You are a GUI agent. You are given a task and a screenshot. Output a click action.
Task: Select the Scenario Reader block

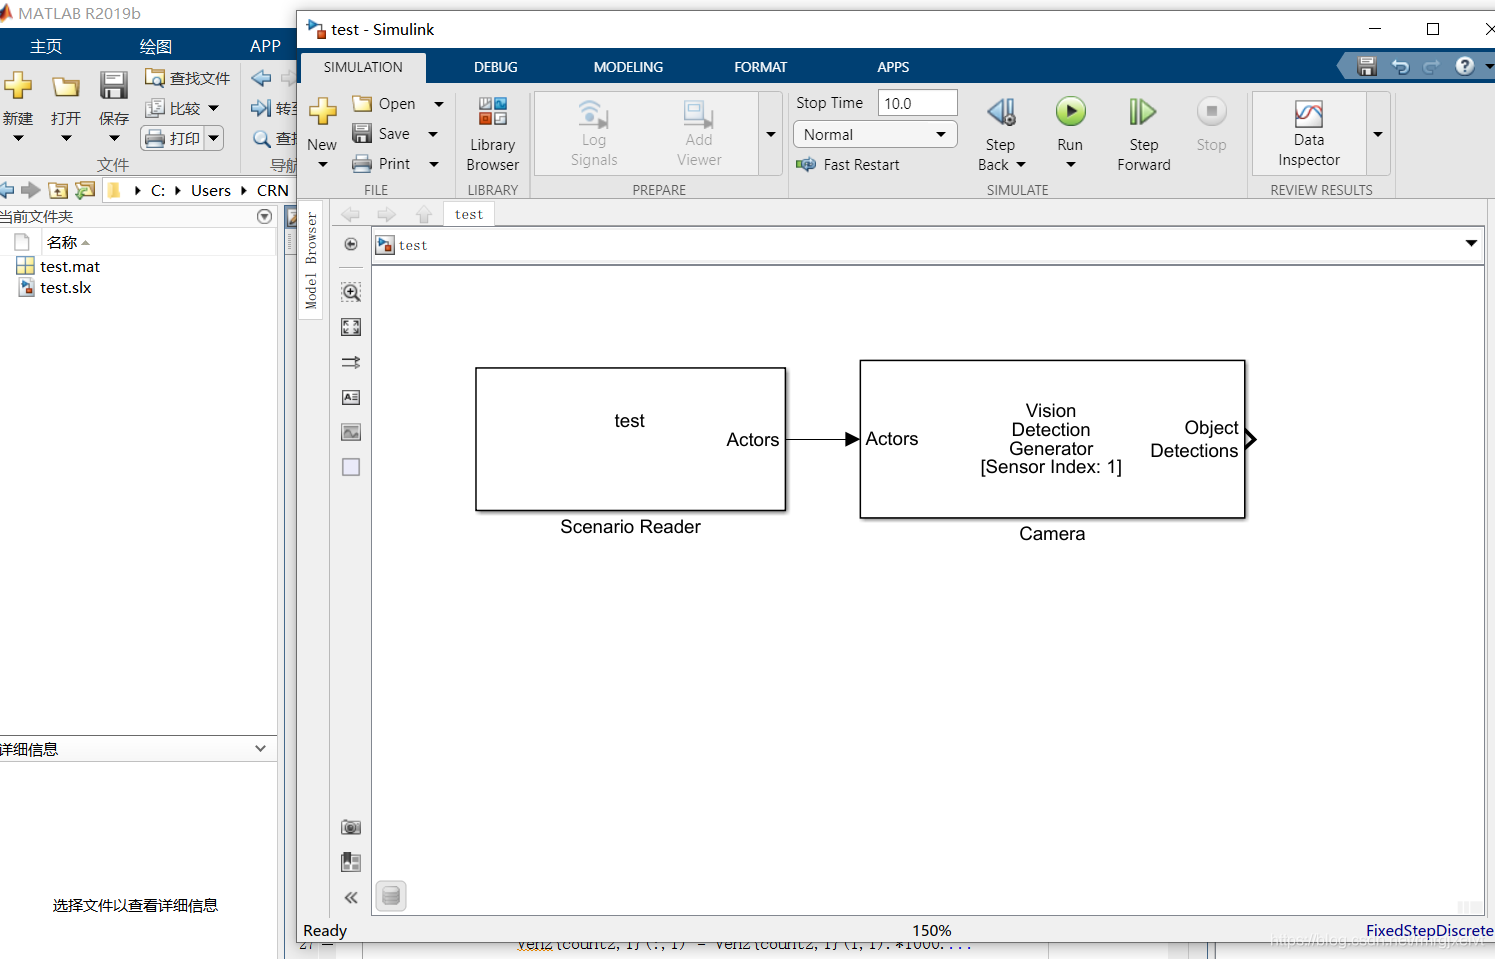[x=631, y=439]
